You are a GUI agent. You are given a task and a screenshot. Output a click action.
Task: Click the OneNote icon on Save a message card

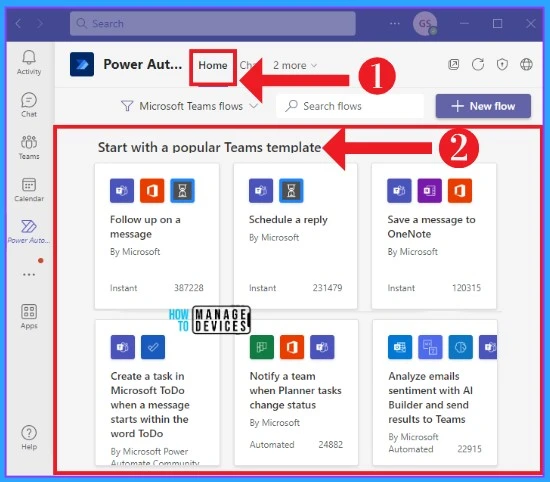[429, 190]
